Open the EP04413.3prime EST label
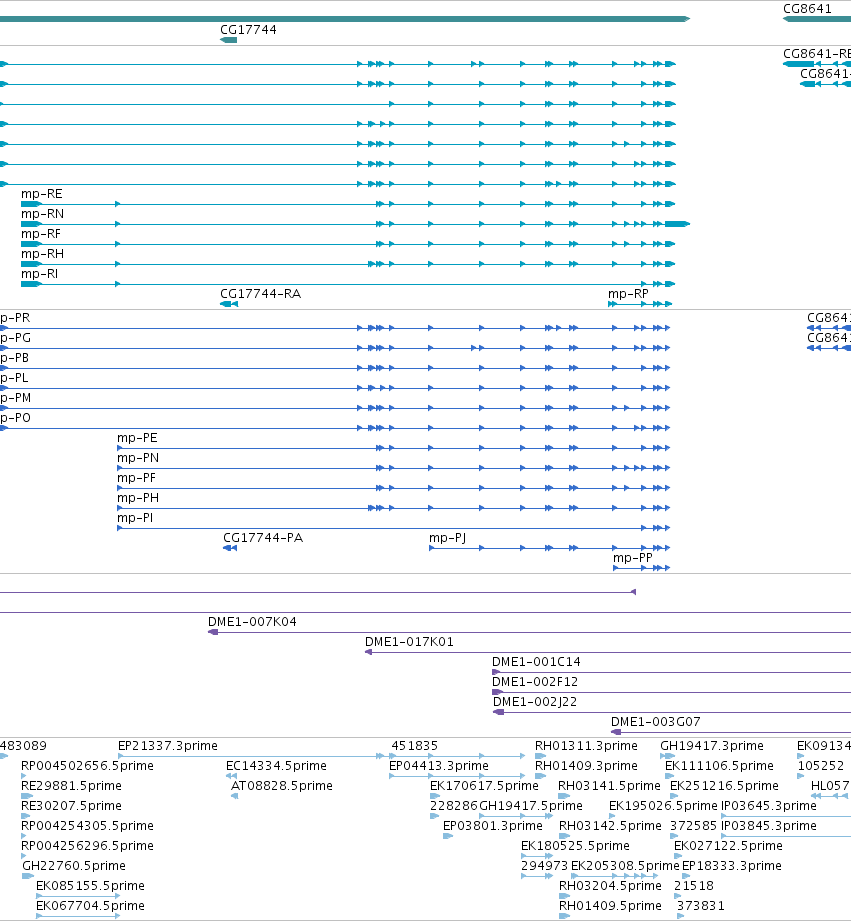This screenshot has height=921, width=851. pos(439,765)
